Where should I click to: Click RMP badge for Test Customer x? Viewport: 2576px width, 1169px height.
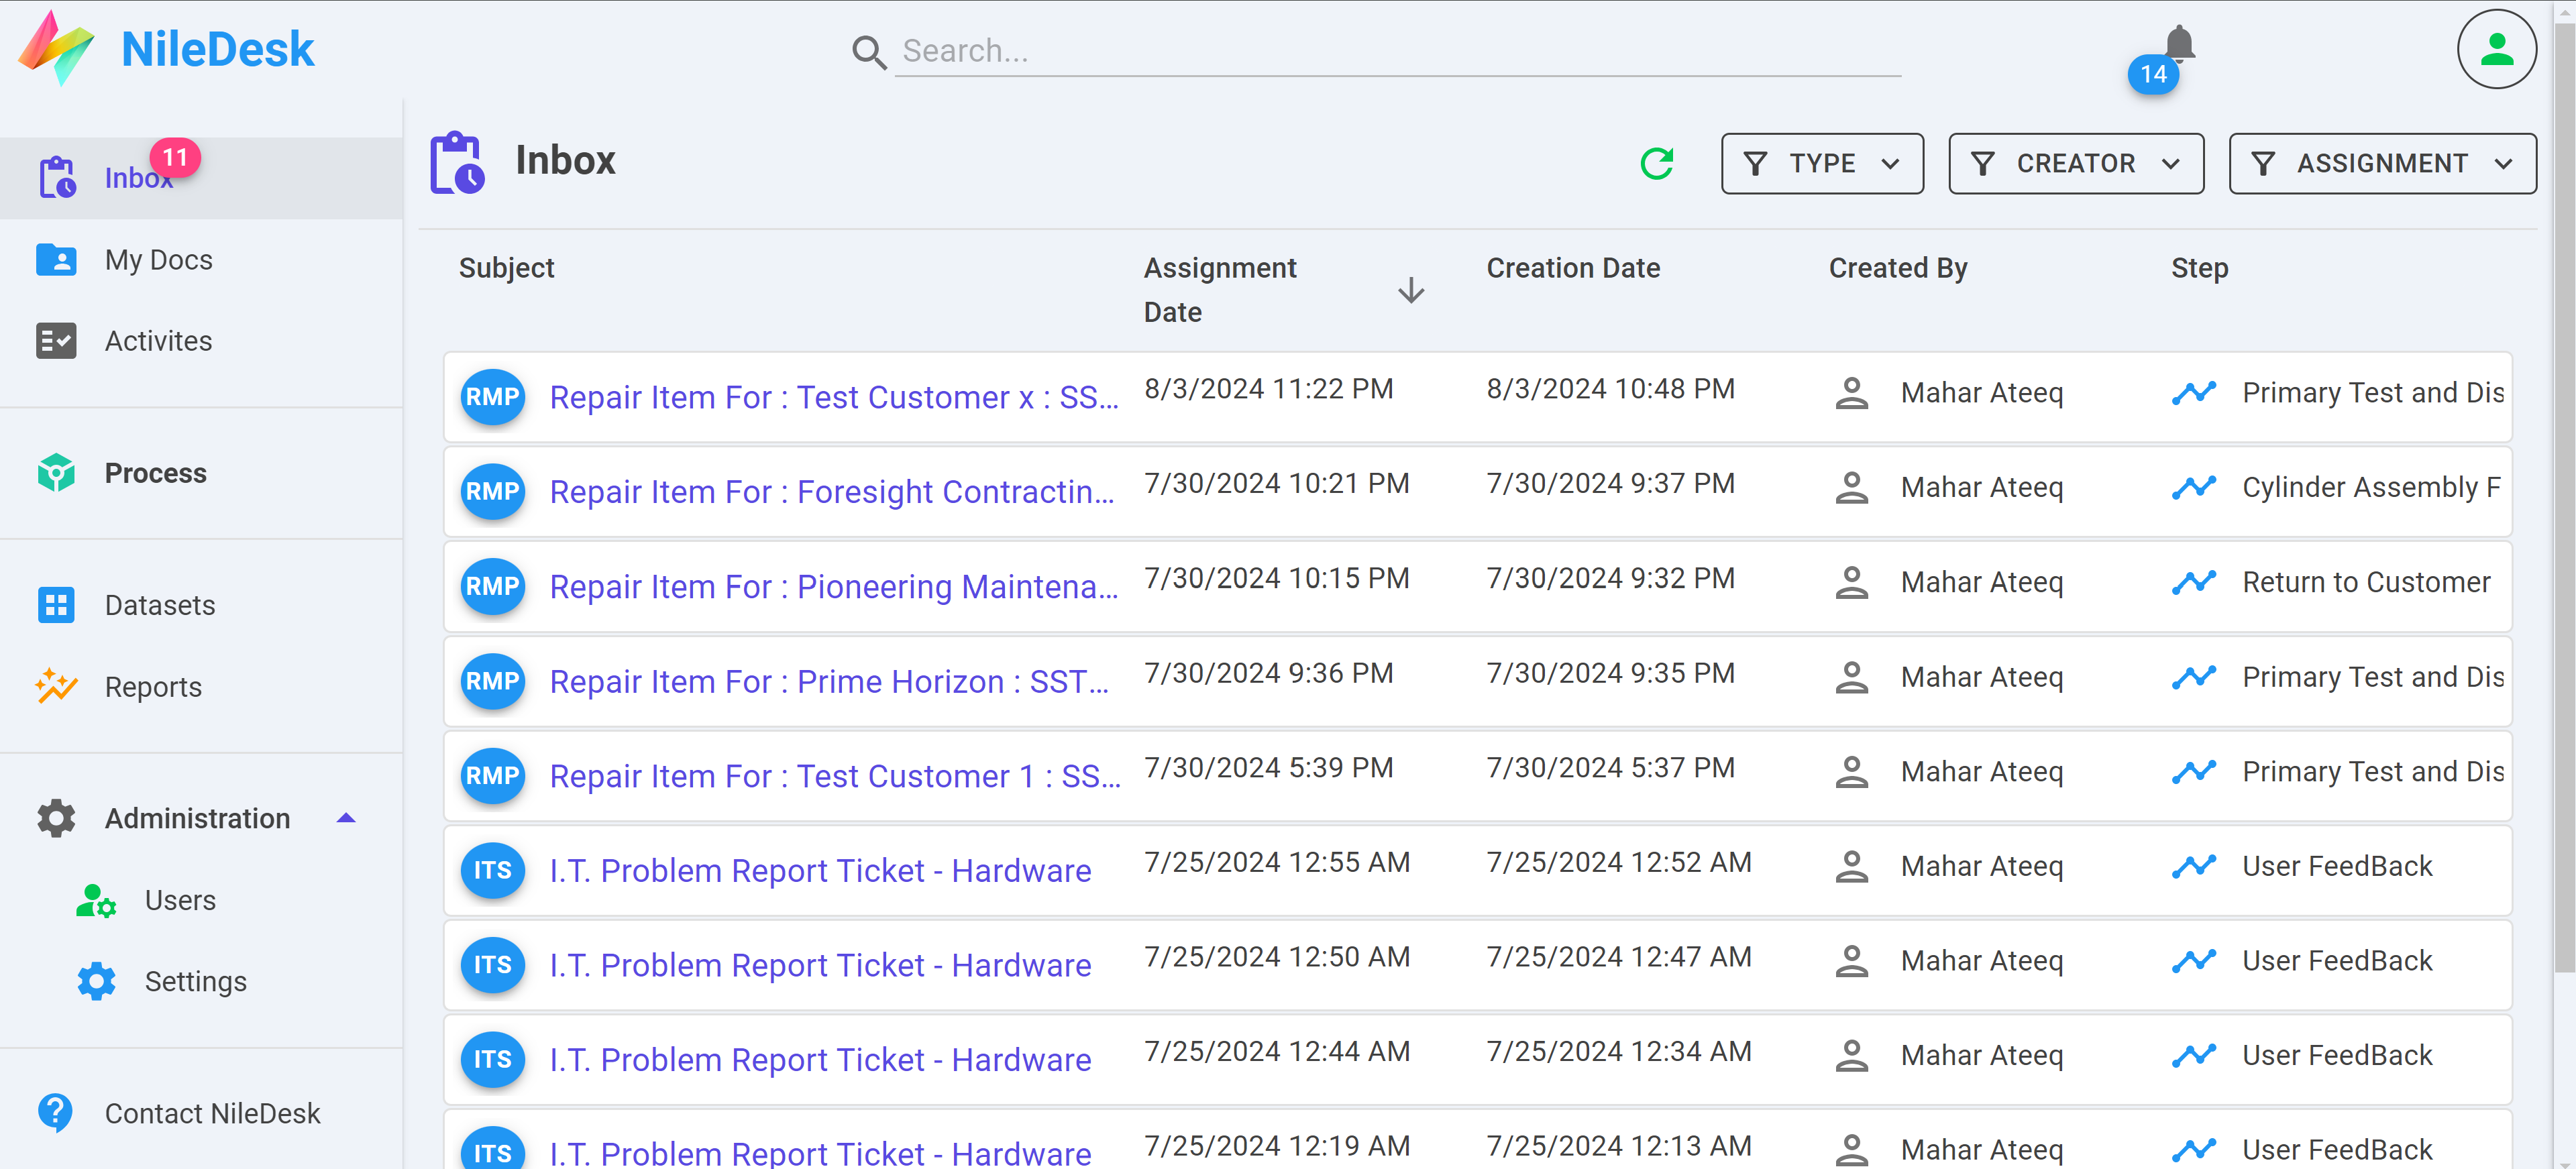pos(492,397)
